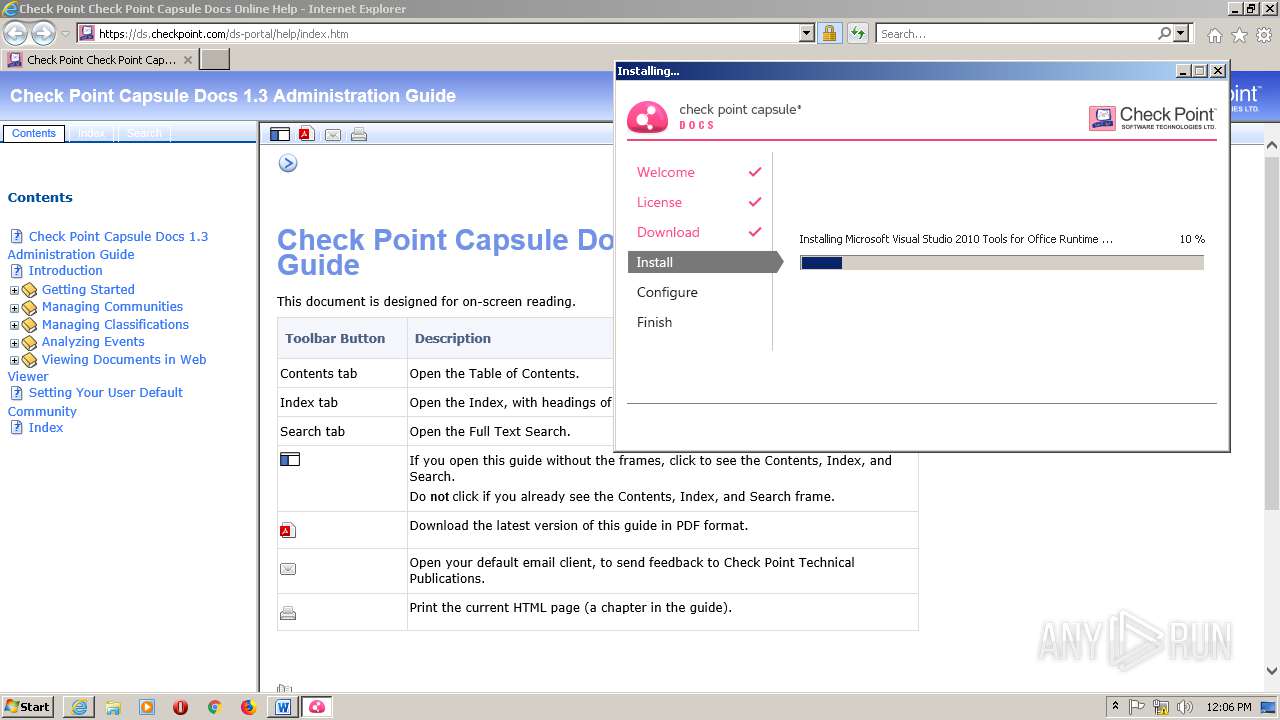This screenshot has width=1280, height=720.
Task: Click the page vertical scrollbar down arrow
Action: pyautogui.click(x=1272, y=672)
